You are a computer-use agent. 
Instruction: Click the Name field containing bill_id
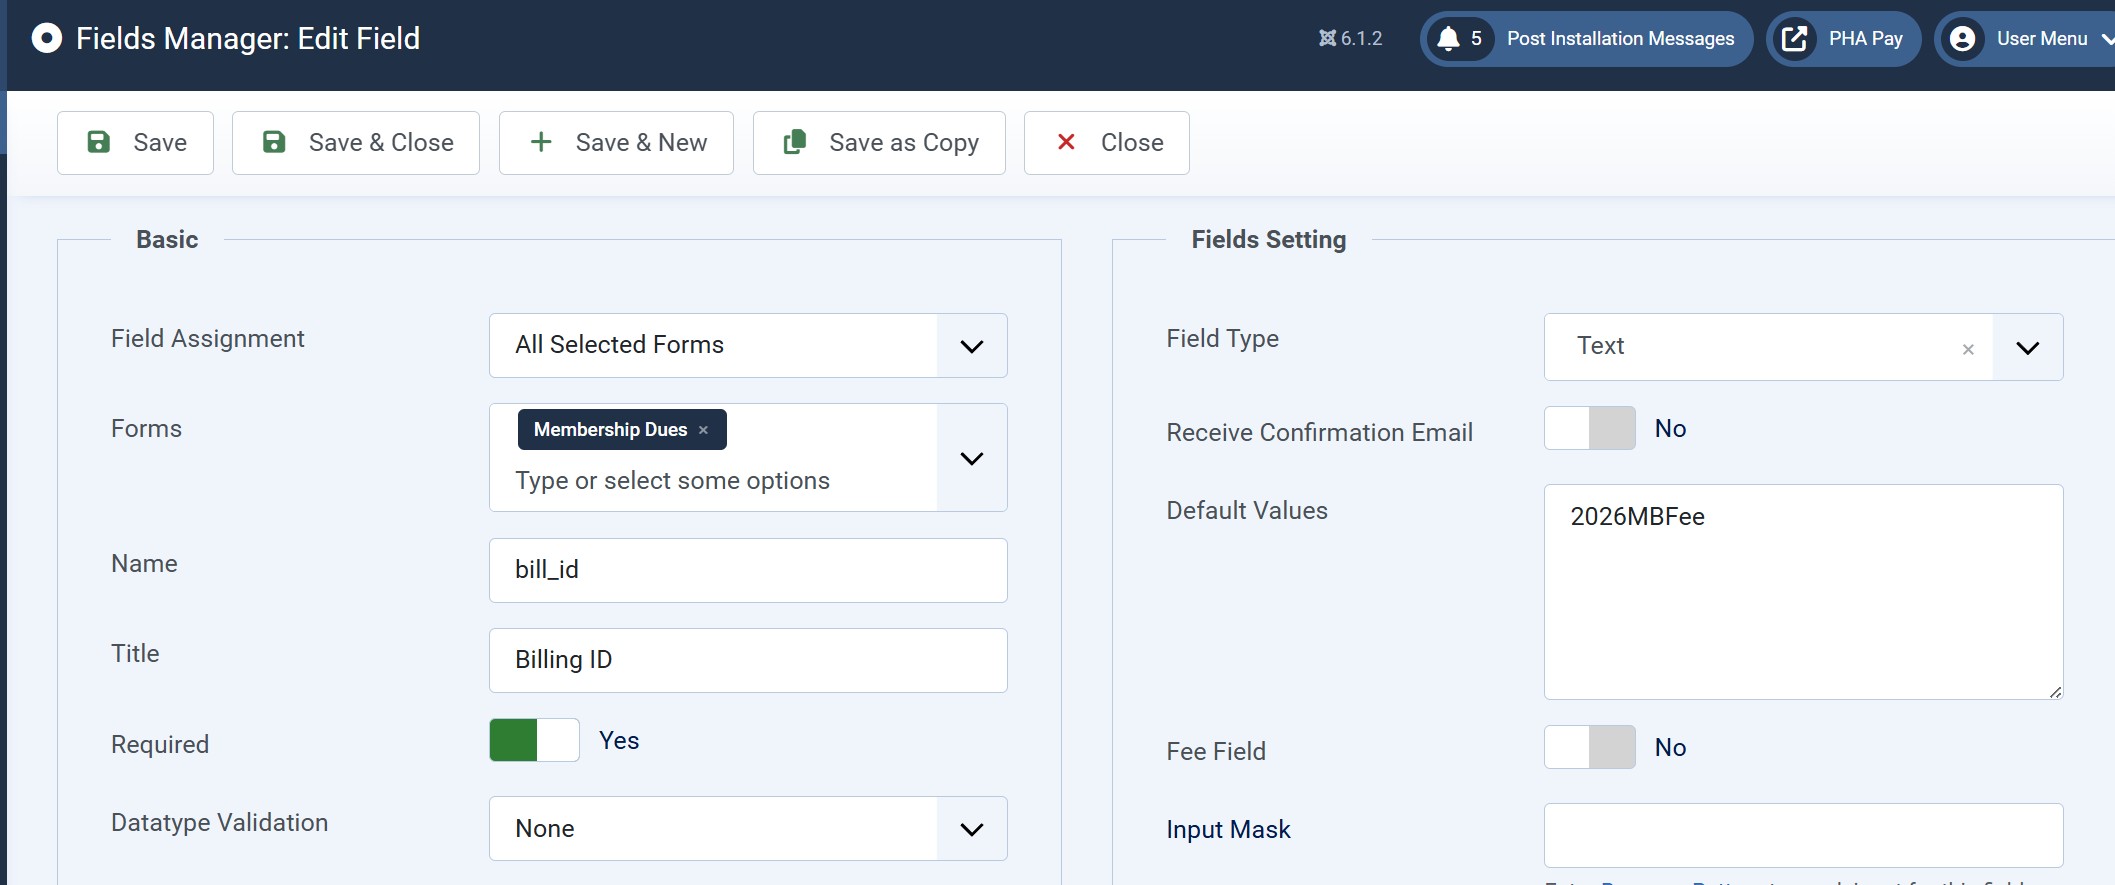click(x=748, y=570)
